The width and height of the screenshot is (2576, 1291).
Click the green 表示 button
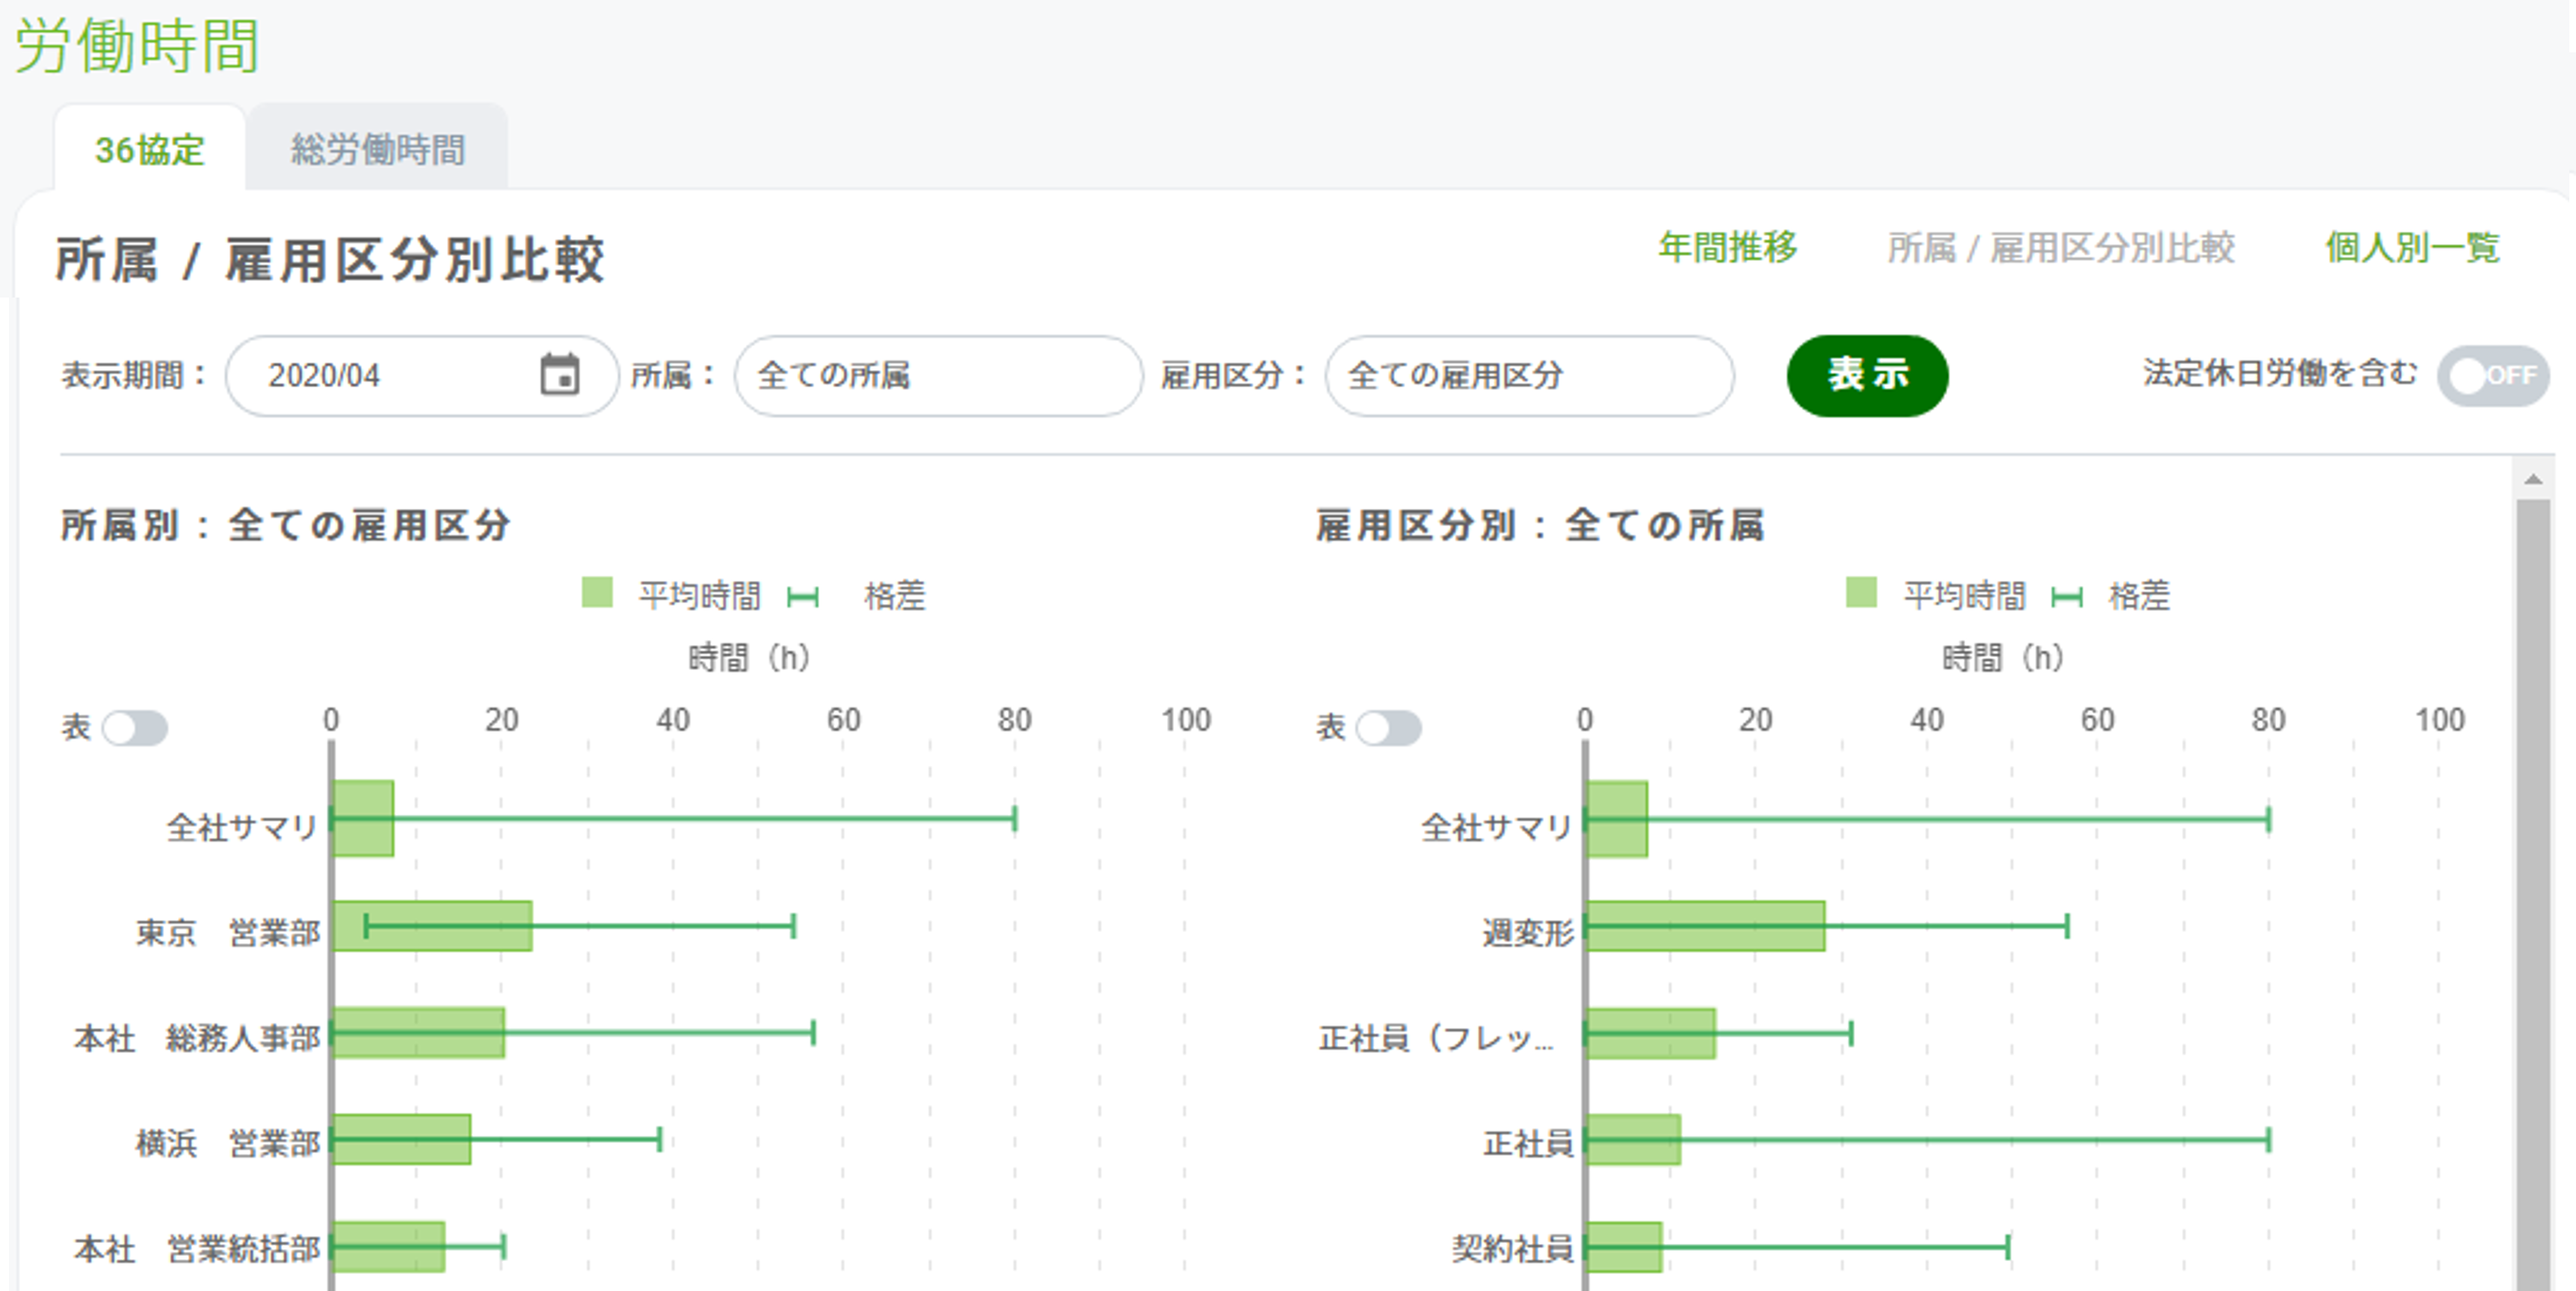(1867, 376)
